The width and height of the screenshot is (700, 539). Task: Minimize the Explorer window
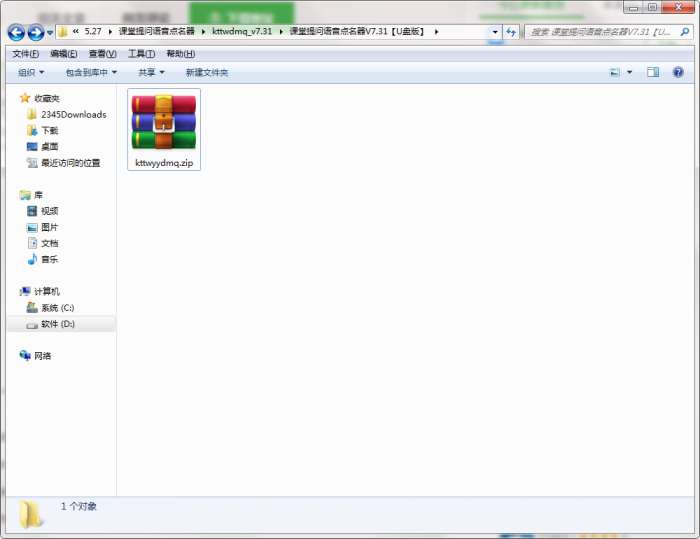633,7
